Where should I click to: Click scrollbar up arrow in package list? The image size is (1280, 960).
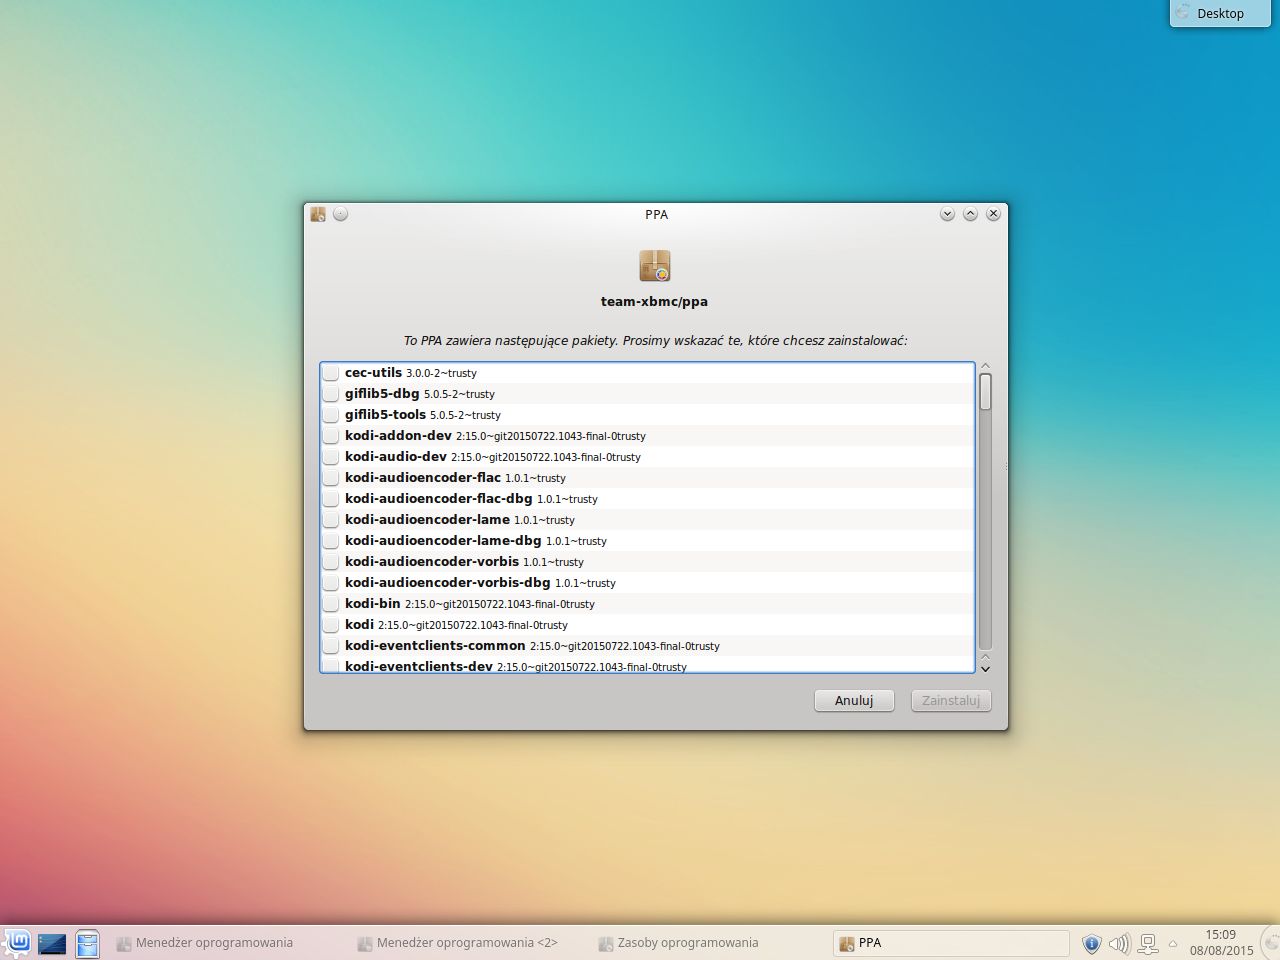coord(985,366)
